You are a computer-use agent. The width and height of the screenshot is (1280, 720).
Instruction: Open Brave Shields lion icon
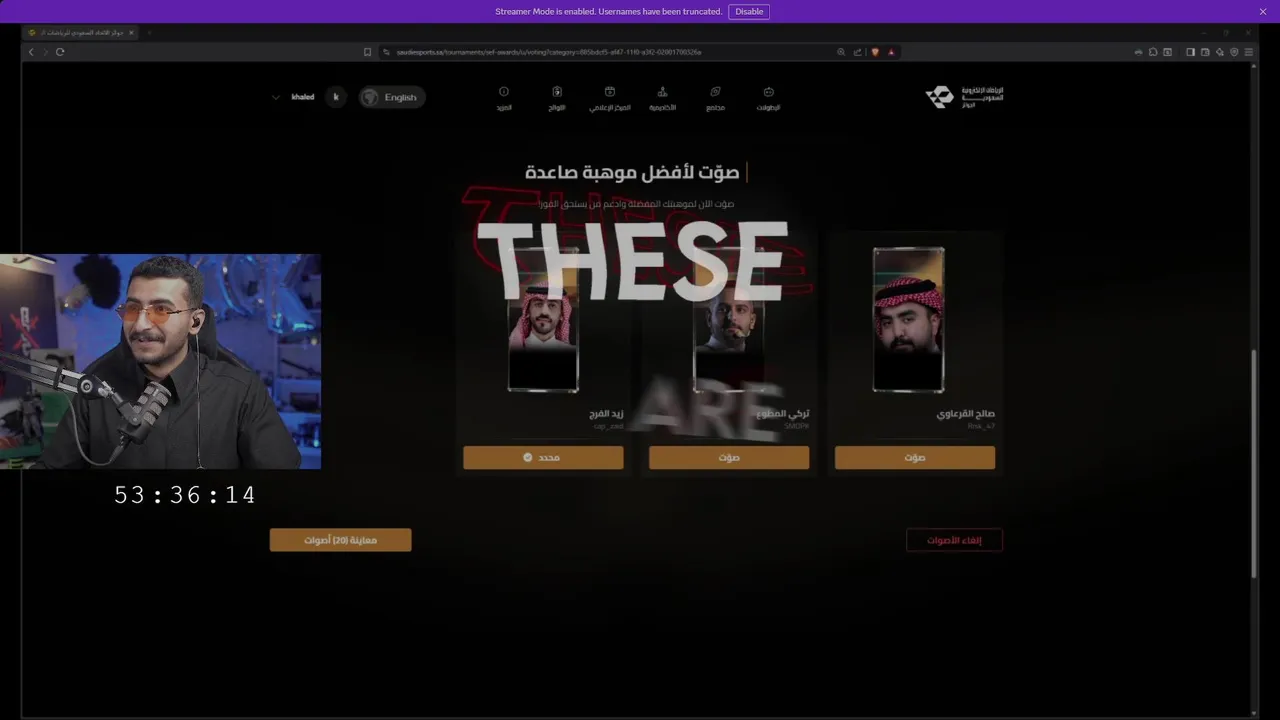(x=875, y=52)
